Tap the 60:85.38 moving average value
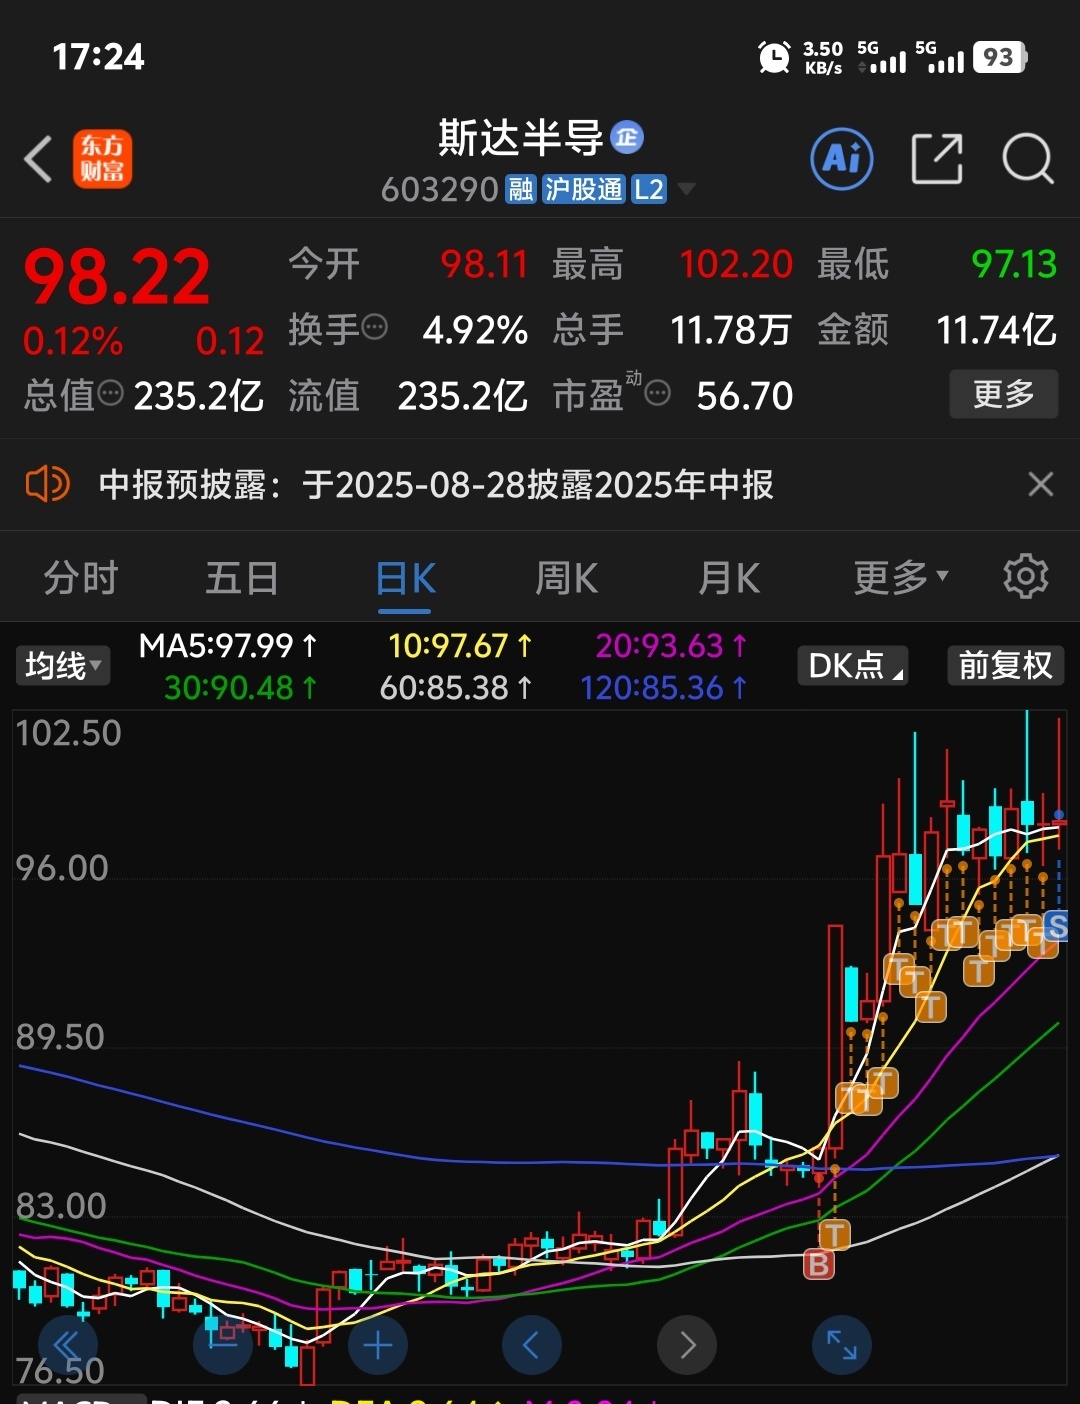 pyautogui.click(x=456, y=688)
